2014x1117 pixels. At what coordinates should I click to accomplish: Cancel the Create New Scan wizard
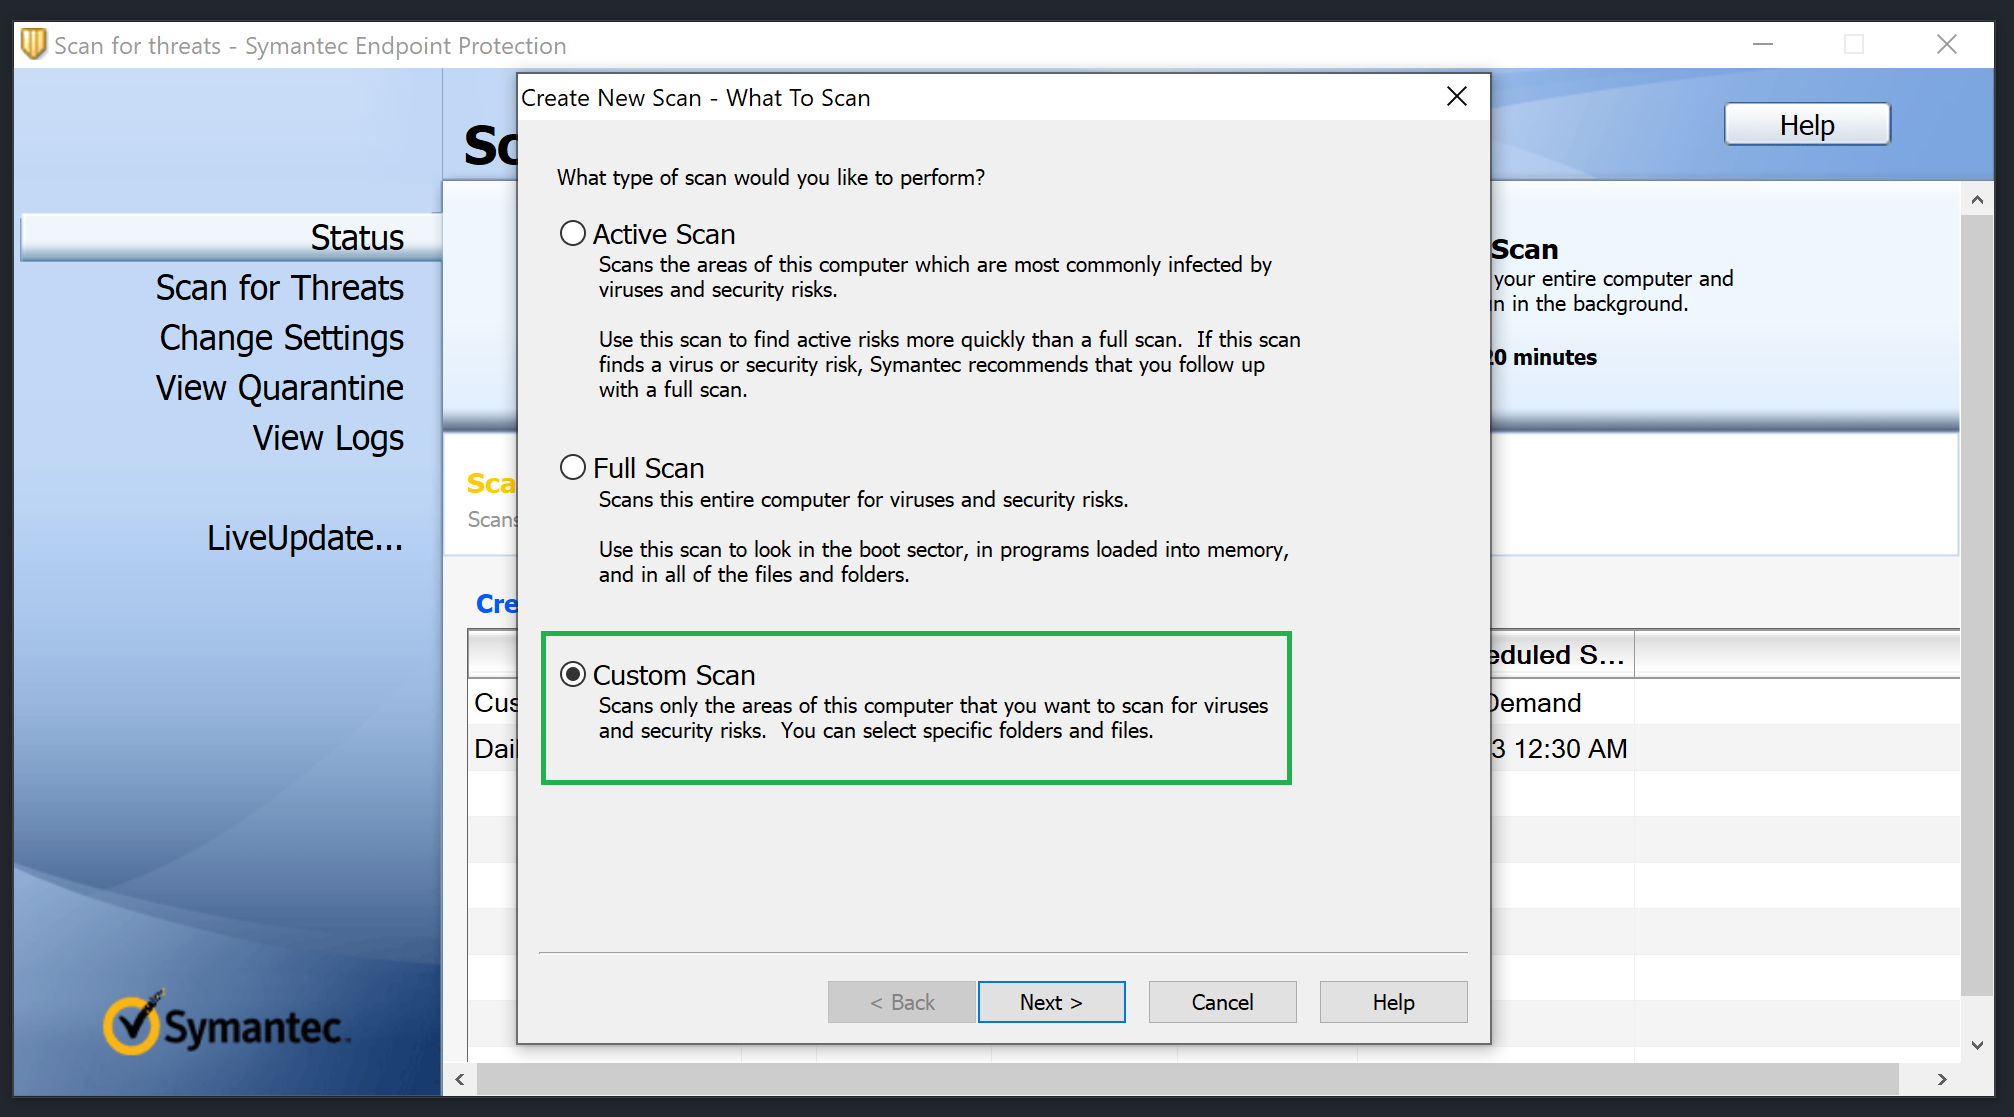click(1222, 1002)
